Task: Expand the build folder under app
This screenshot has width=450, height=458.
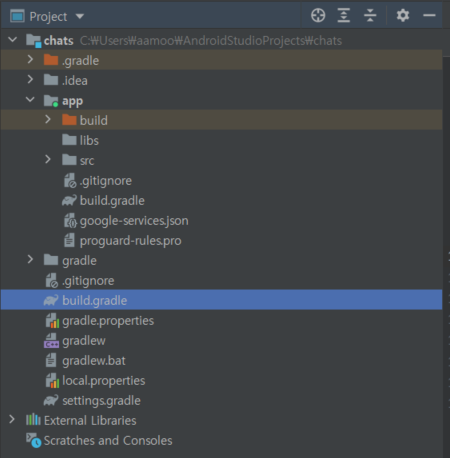Action: click(48, 119)
